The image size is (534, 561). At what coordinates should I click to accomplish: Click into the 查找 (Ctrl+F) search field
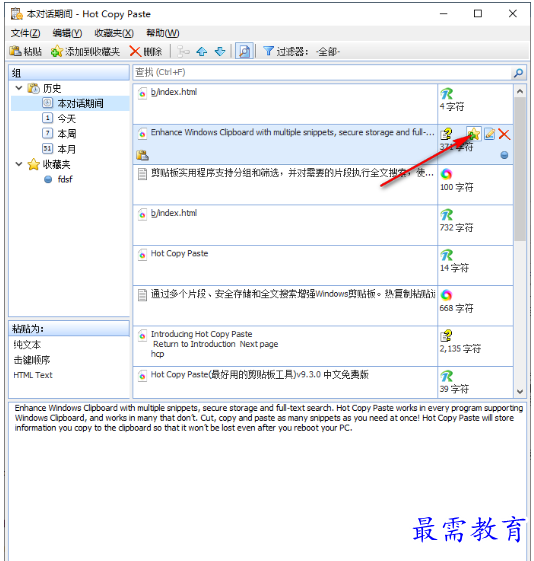[x=323, y=73]
